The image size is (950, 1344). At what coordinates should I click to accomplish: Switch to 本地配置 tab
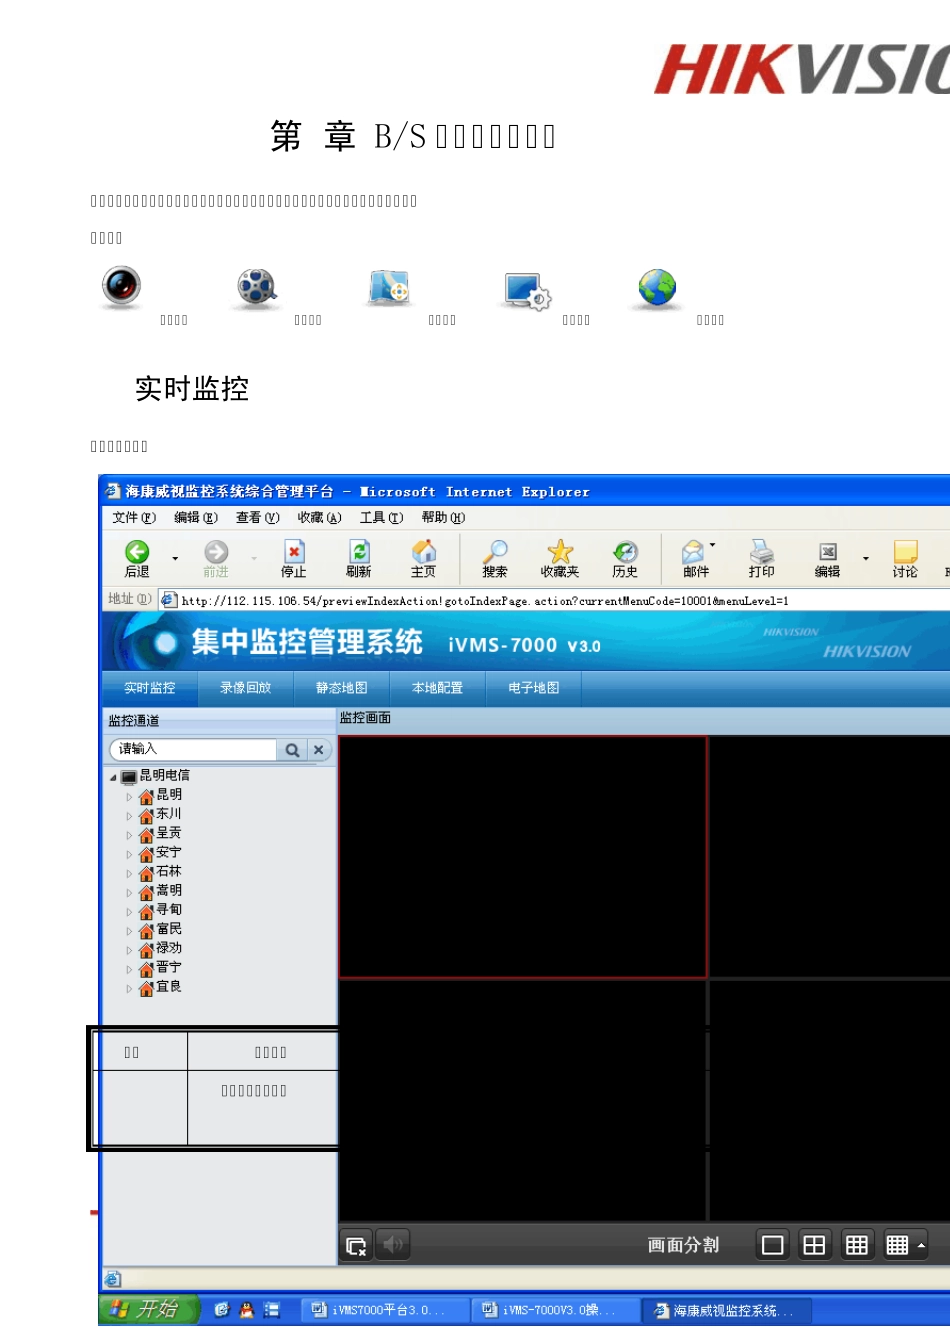[x=437, y=688]
